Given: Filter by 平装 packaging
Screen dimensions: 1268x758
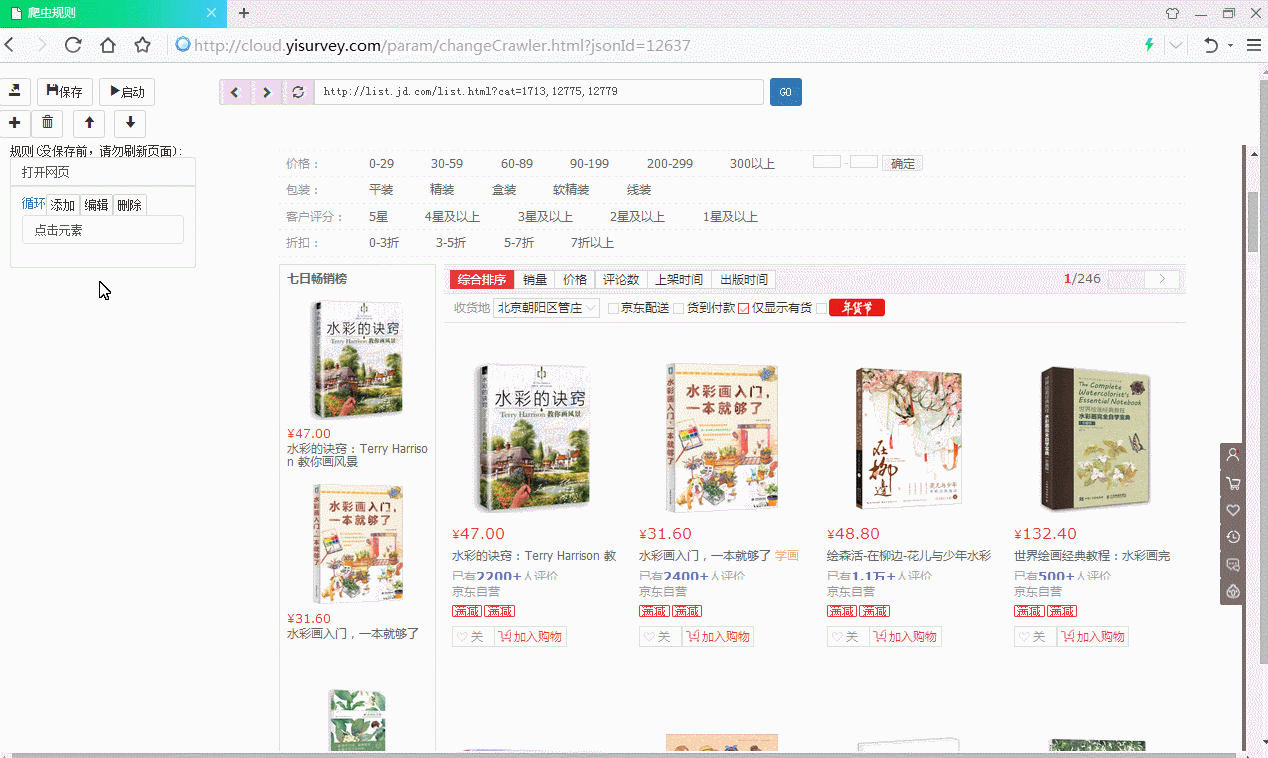Looking at the screenshot, I should pos(381,190).
